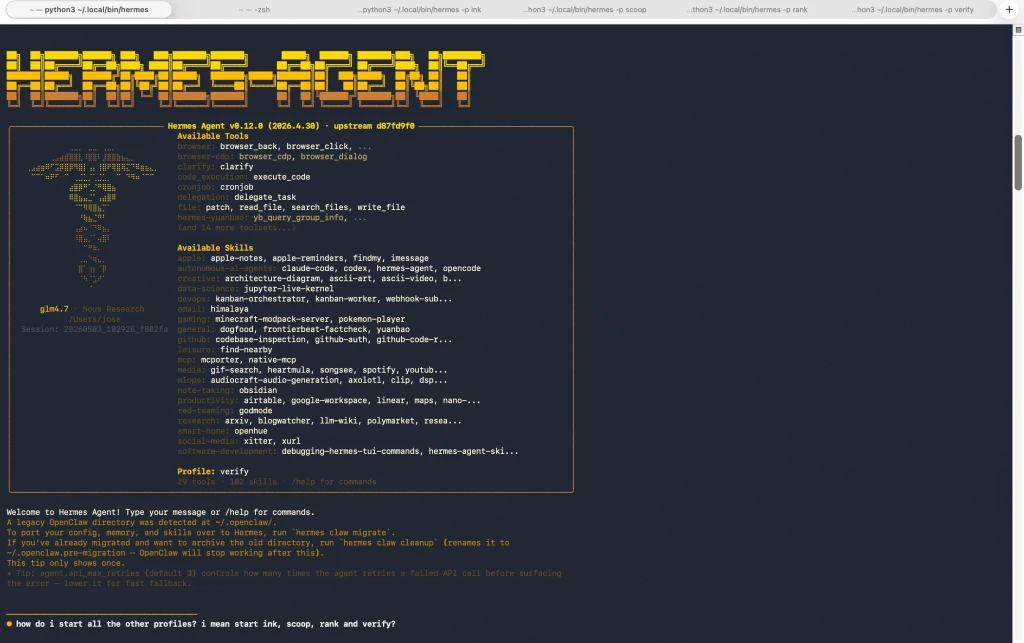The height and width of the screenshot is (643, 1024).
Task: Click the 'debugging-hermes-tui-commands' skills line
Action: click(348, 451)
